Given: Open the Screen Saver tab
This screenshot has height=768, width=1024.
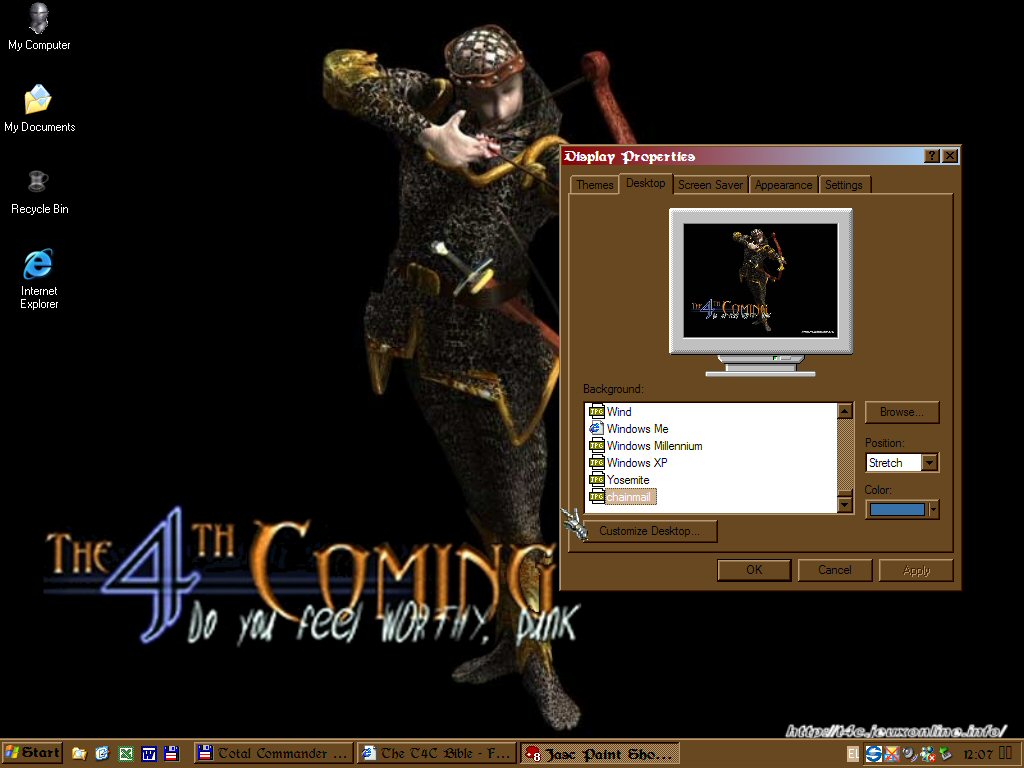Looking at the screenshot, I should [710, 185].
